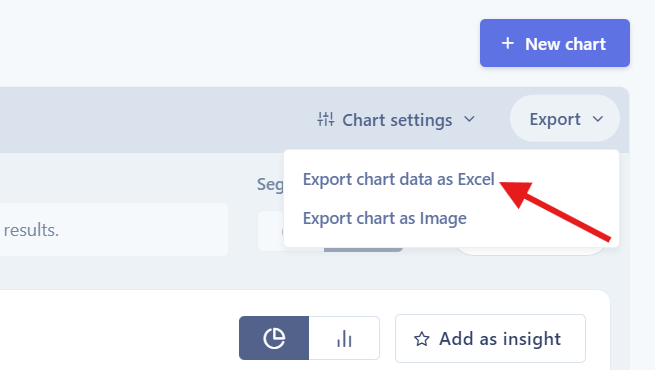The image size is (655, 370).
Task: Click the dark selected segment option under the menu
Action: 363,249
